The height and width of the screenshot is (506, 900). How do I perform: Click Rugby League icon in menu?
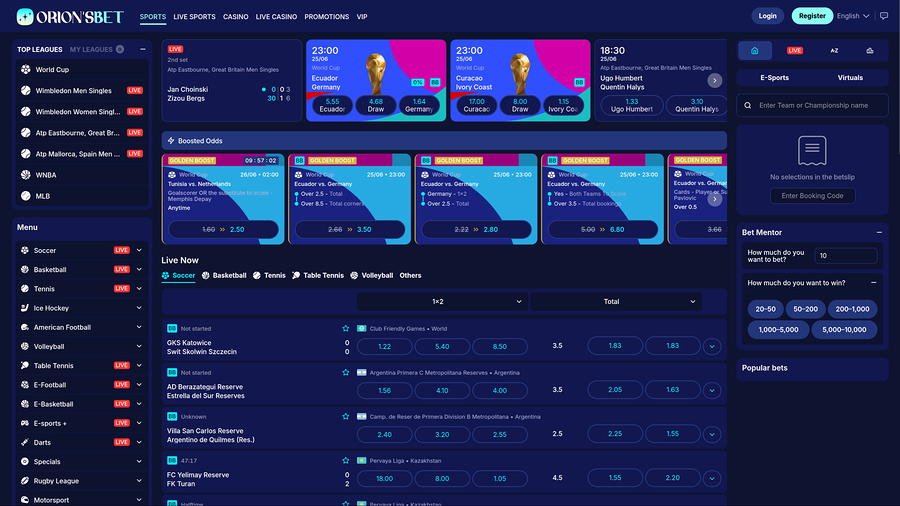point(25,481)
